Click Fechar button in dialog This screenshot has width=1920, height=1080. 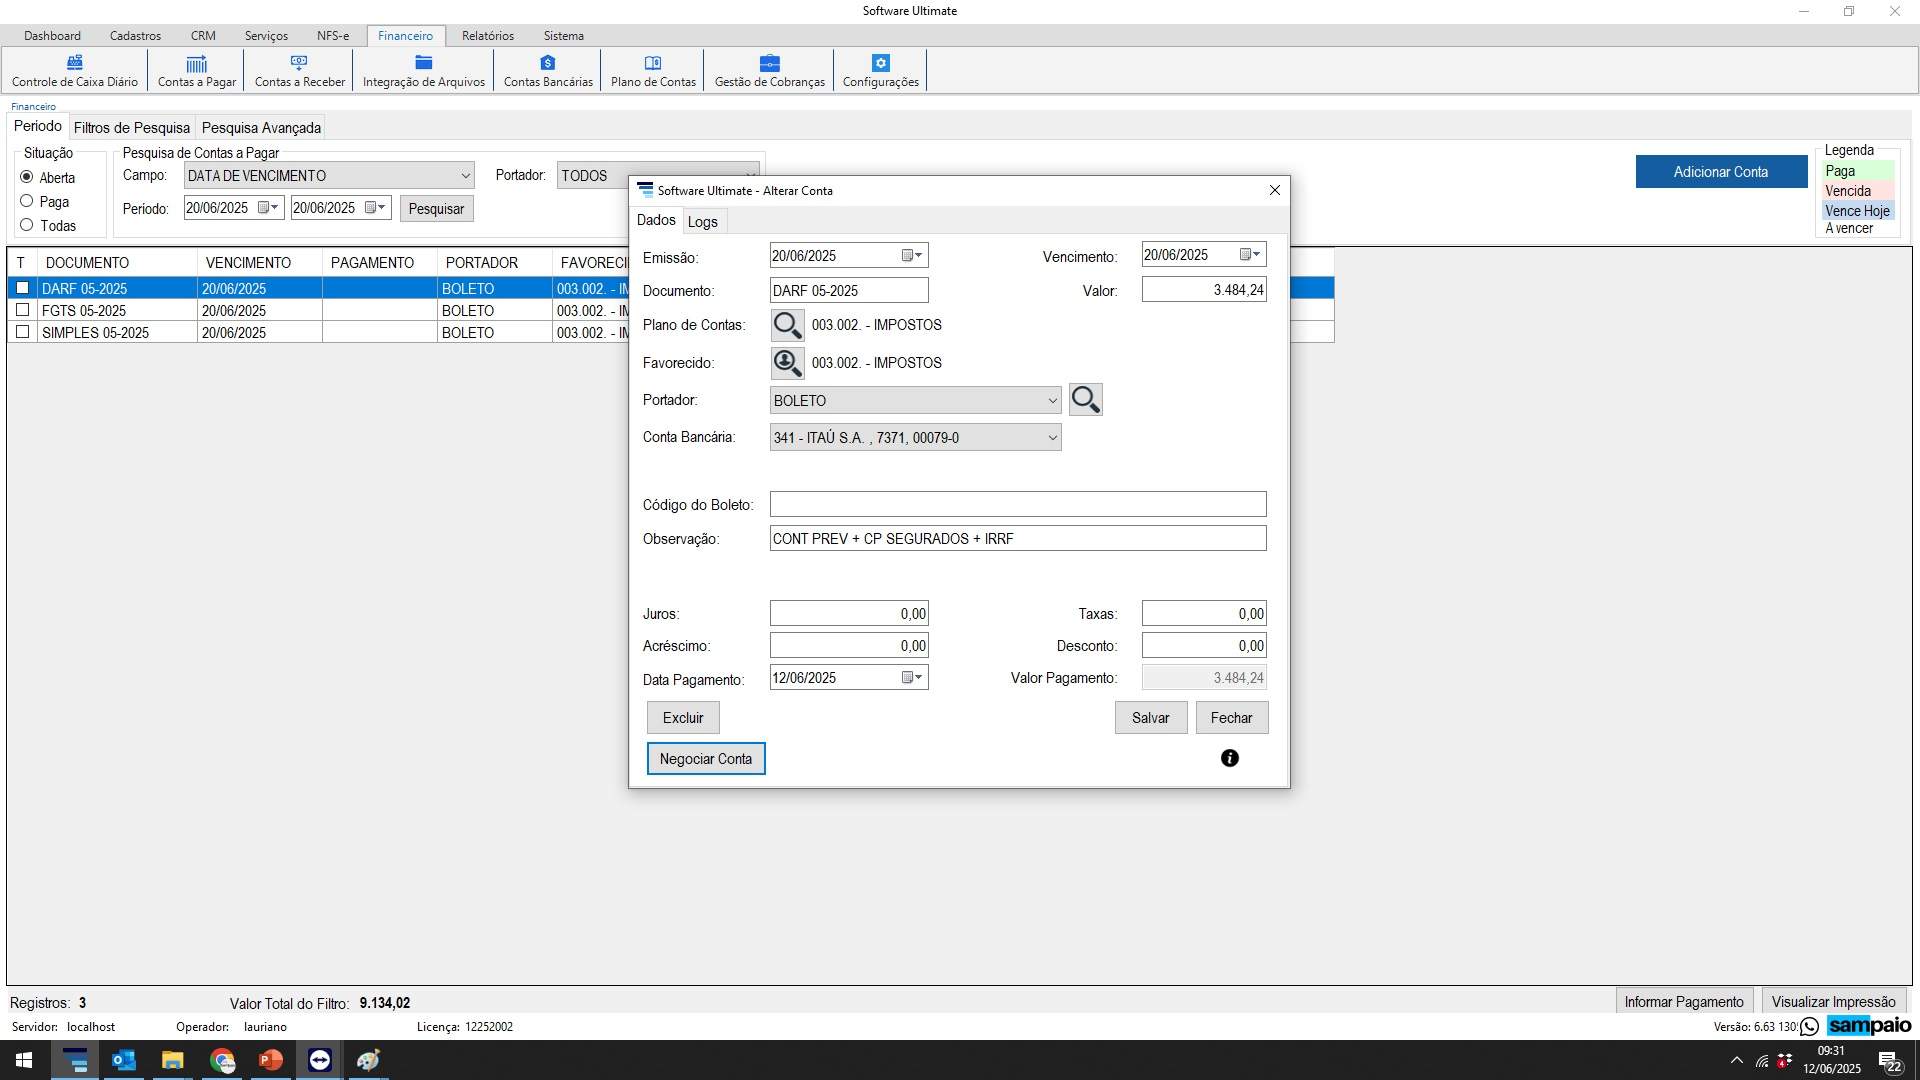tap(1232, 718)
